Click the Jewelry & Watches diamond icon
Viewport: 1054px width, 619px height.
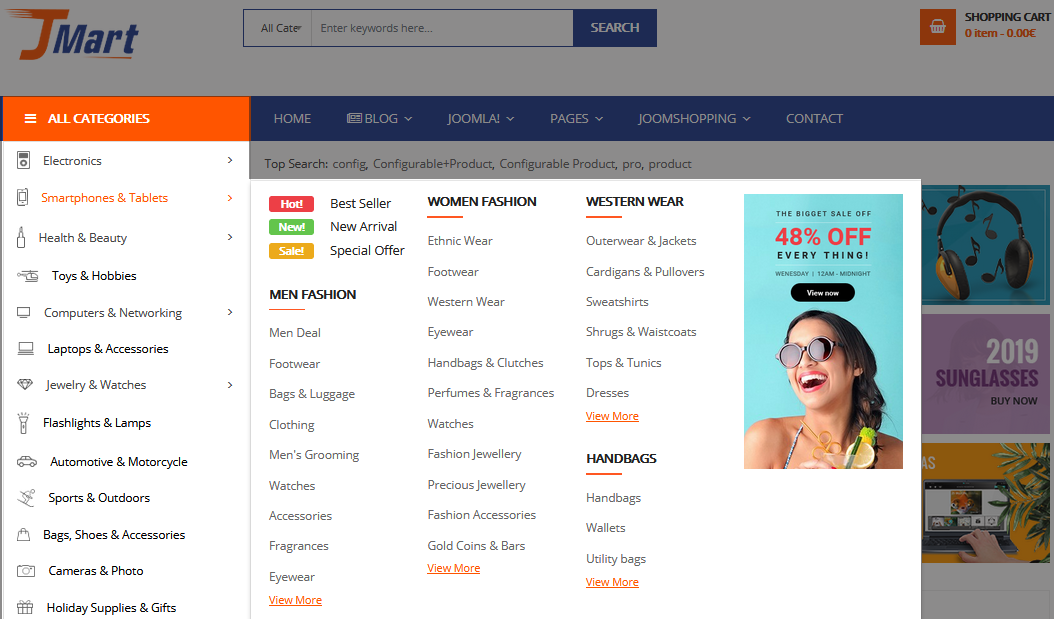(25, 384)
